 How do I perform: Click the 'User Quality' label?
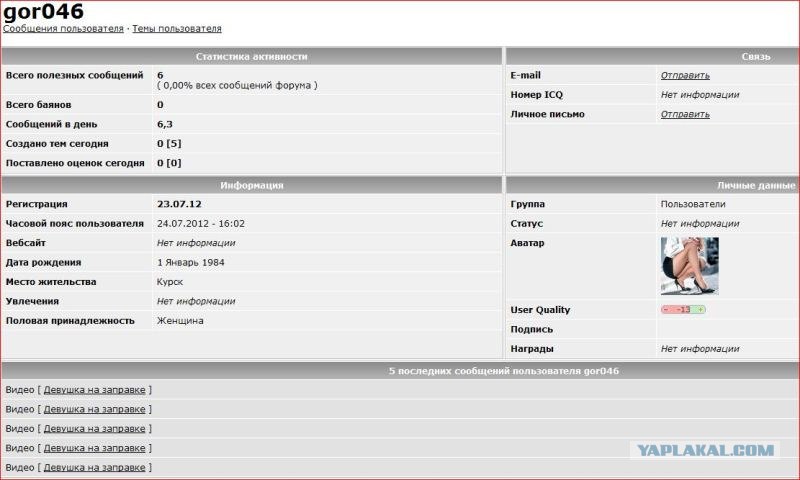click(x=540, y=310)
